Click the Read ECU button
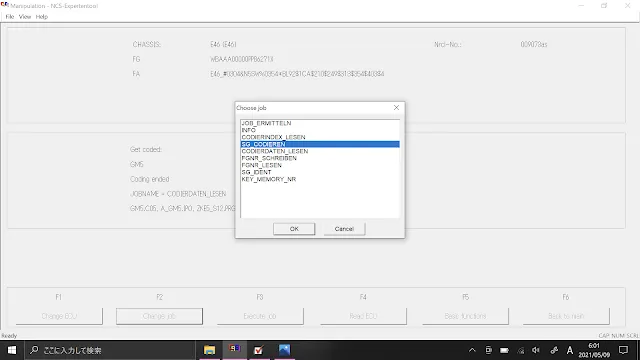Viewport: 640px width, 360px height. [x=363, y=316]
